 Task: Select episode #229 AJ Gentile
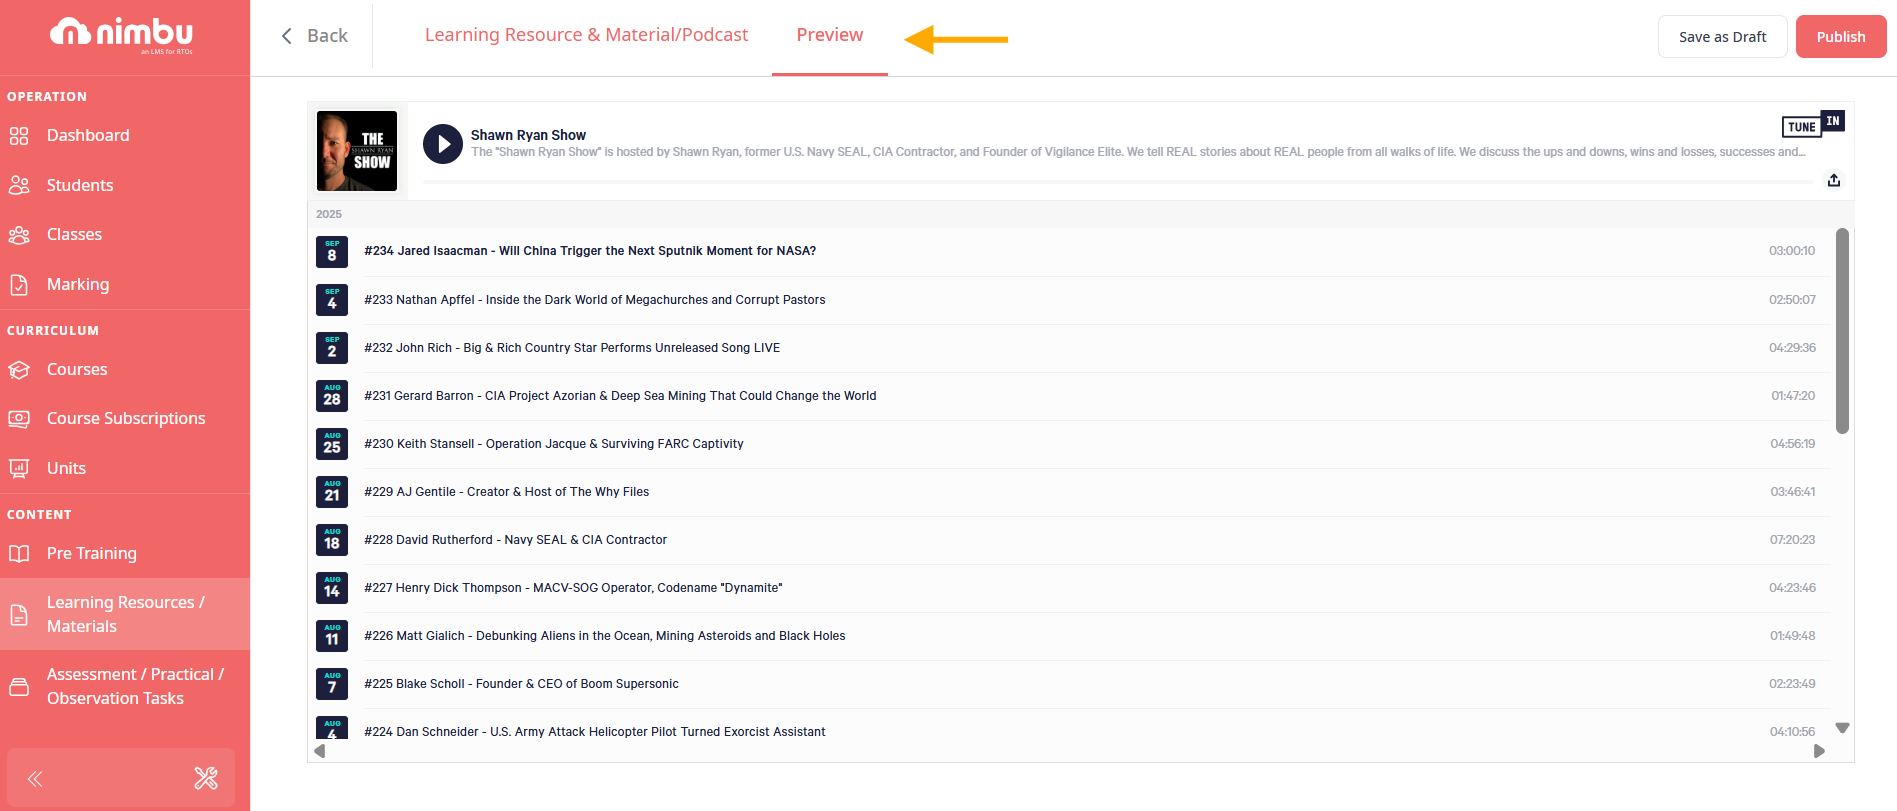click(x=507, y=492)
